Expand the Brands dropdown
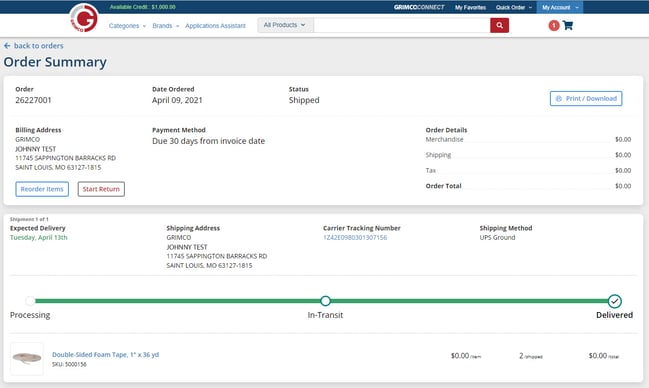649x388 pixels. [166, 26]
